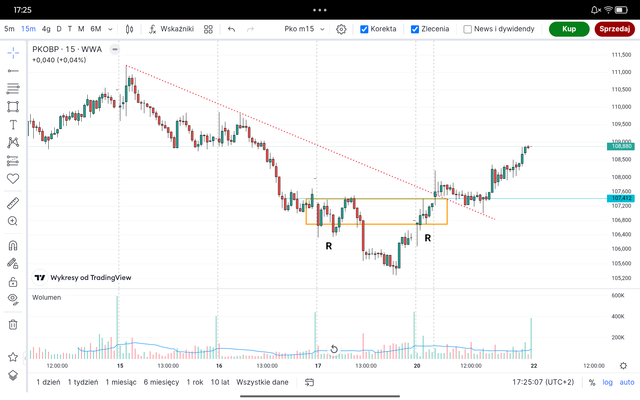Open the favorites star toolbar

[x=13, y=357]
